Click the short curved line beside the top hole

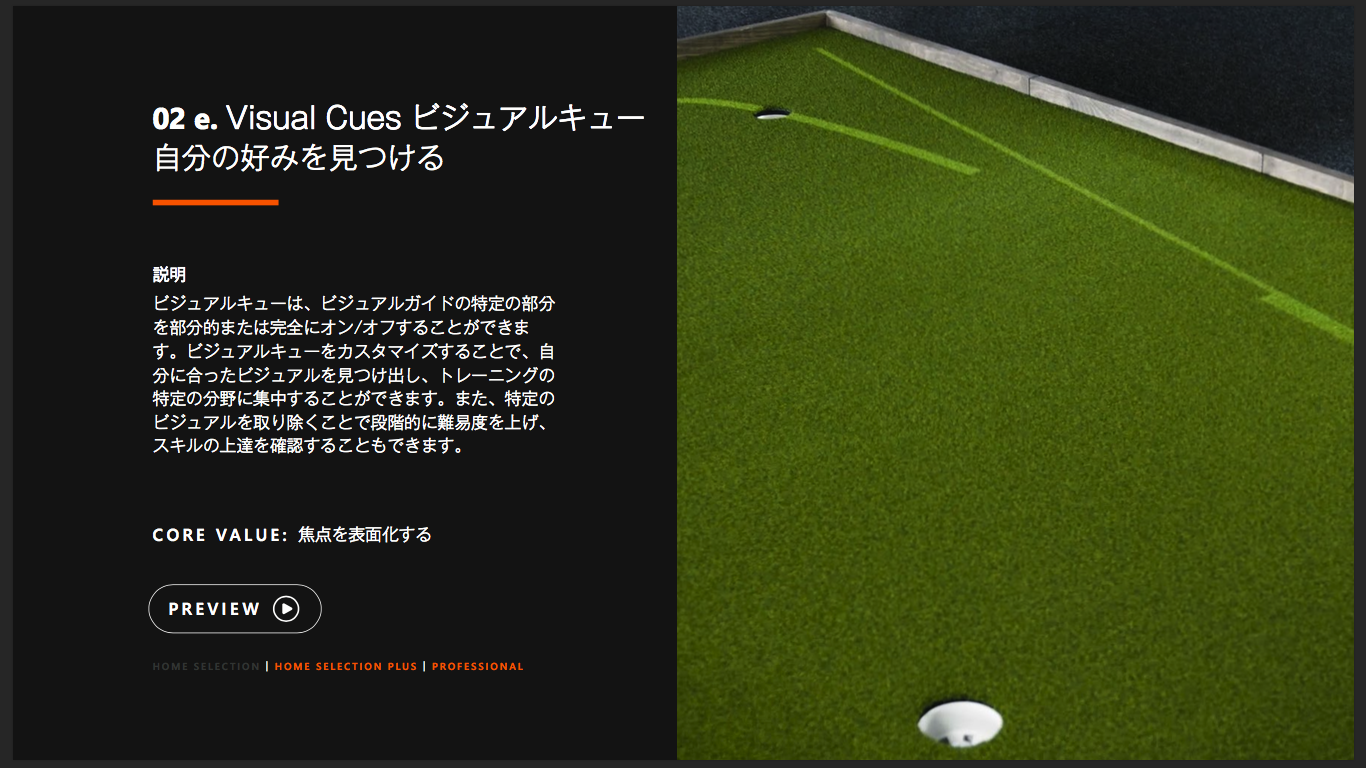pos(880,140)
